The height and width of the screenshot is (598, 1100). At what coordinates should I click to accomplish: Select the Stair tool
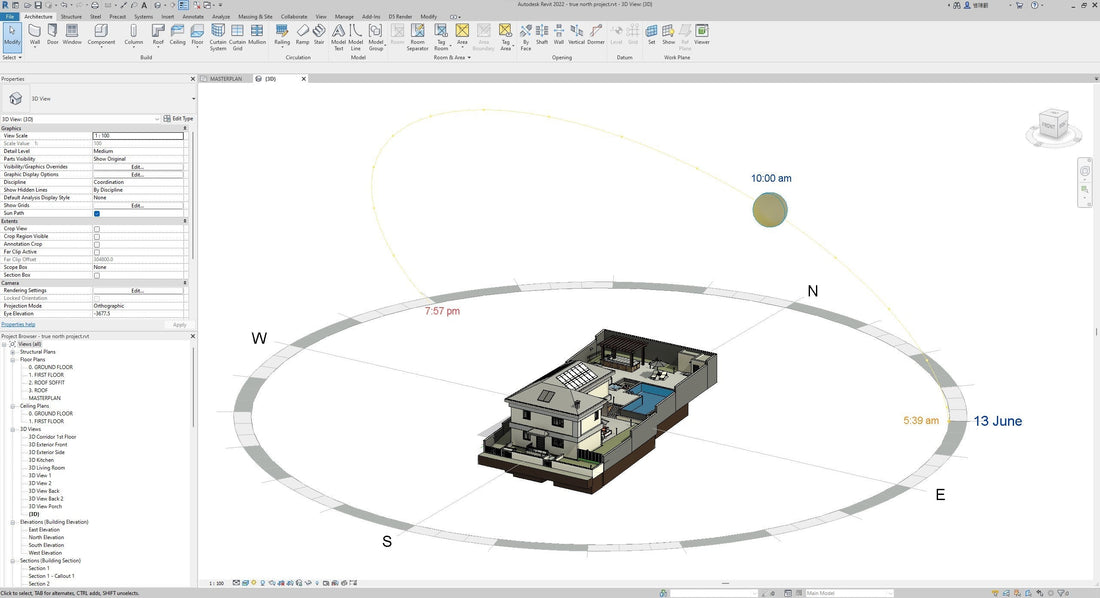(319, 35)
